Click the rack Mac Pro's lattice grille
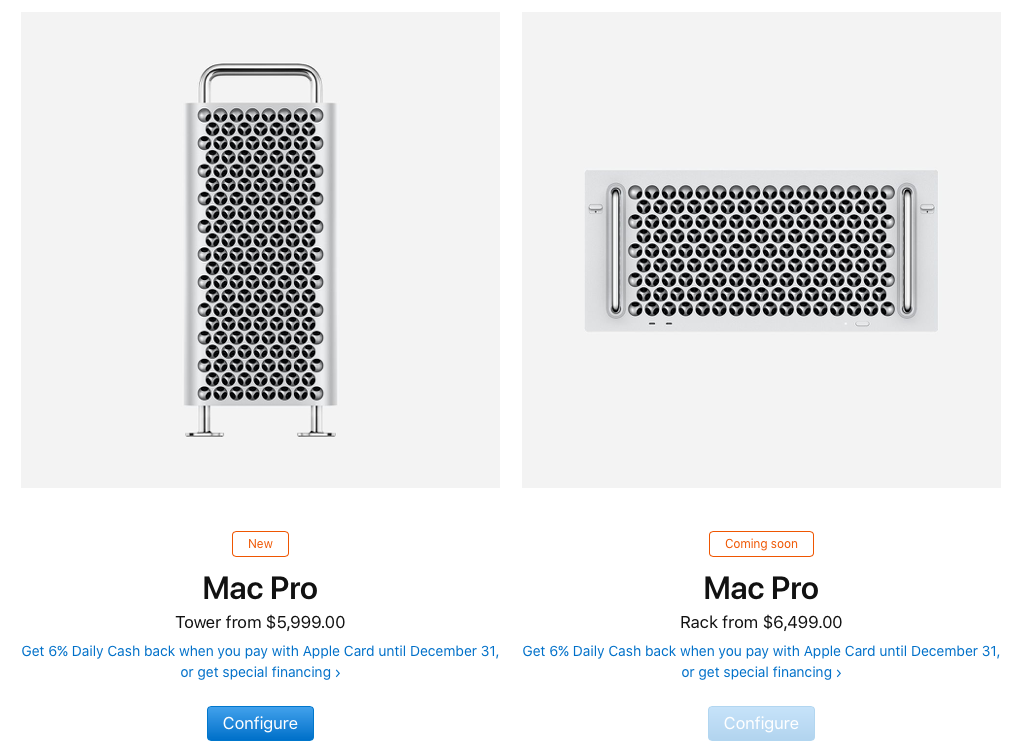 pyautogui.click(x=761, y=250)
